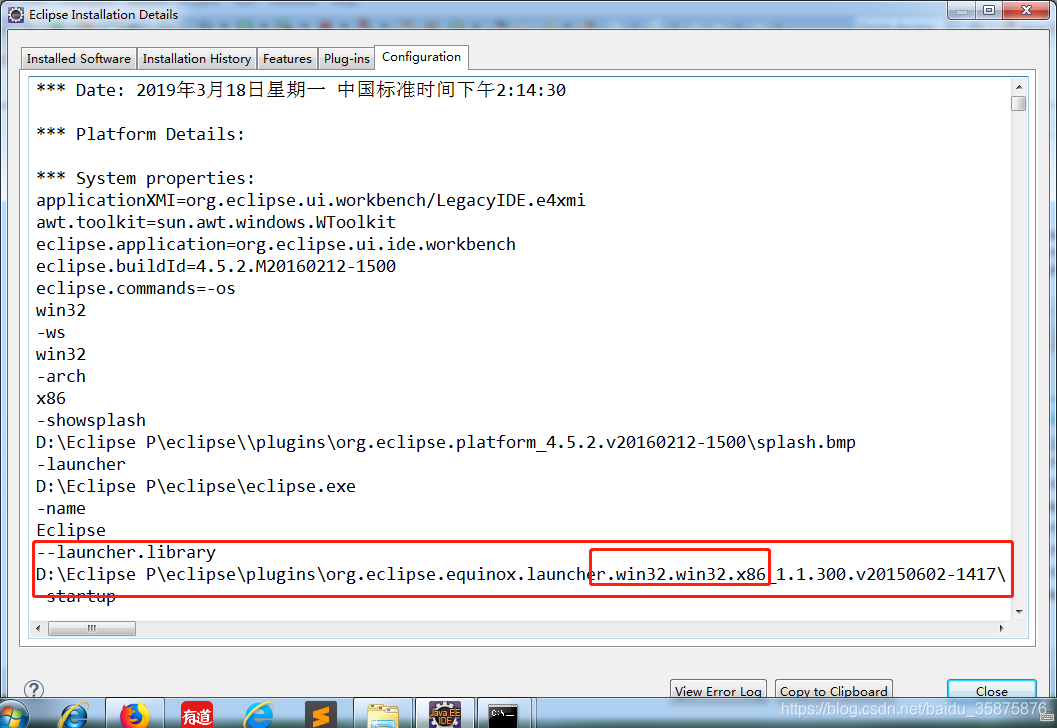Click the vertical scrollbar thumb
The width and height of the screenshot is (1057, 728).
click(1019, 104)
